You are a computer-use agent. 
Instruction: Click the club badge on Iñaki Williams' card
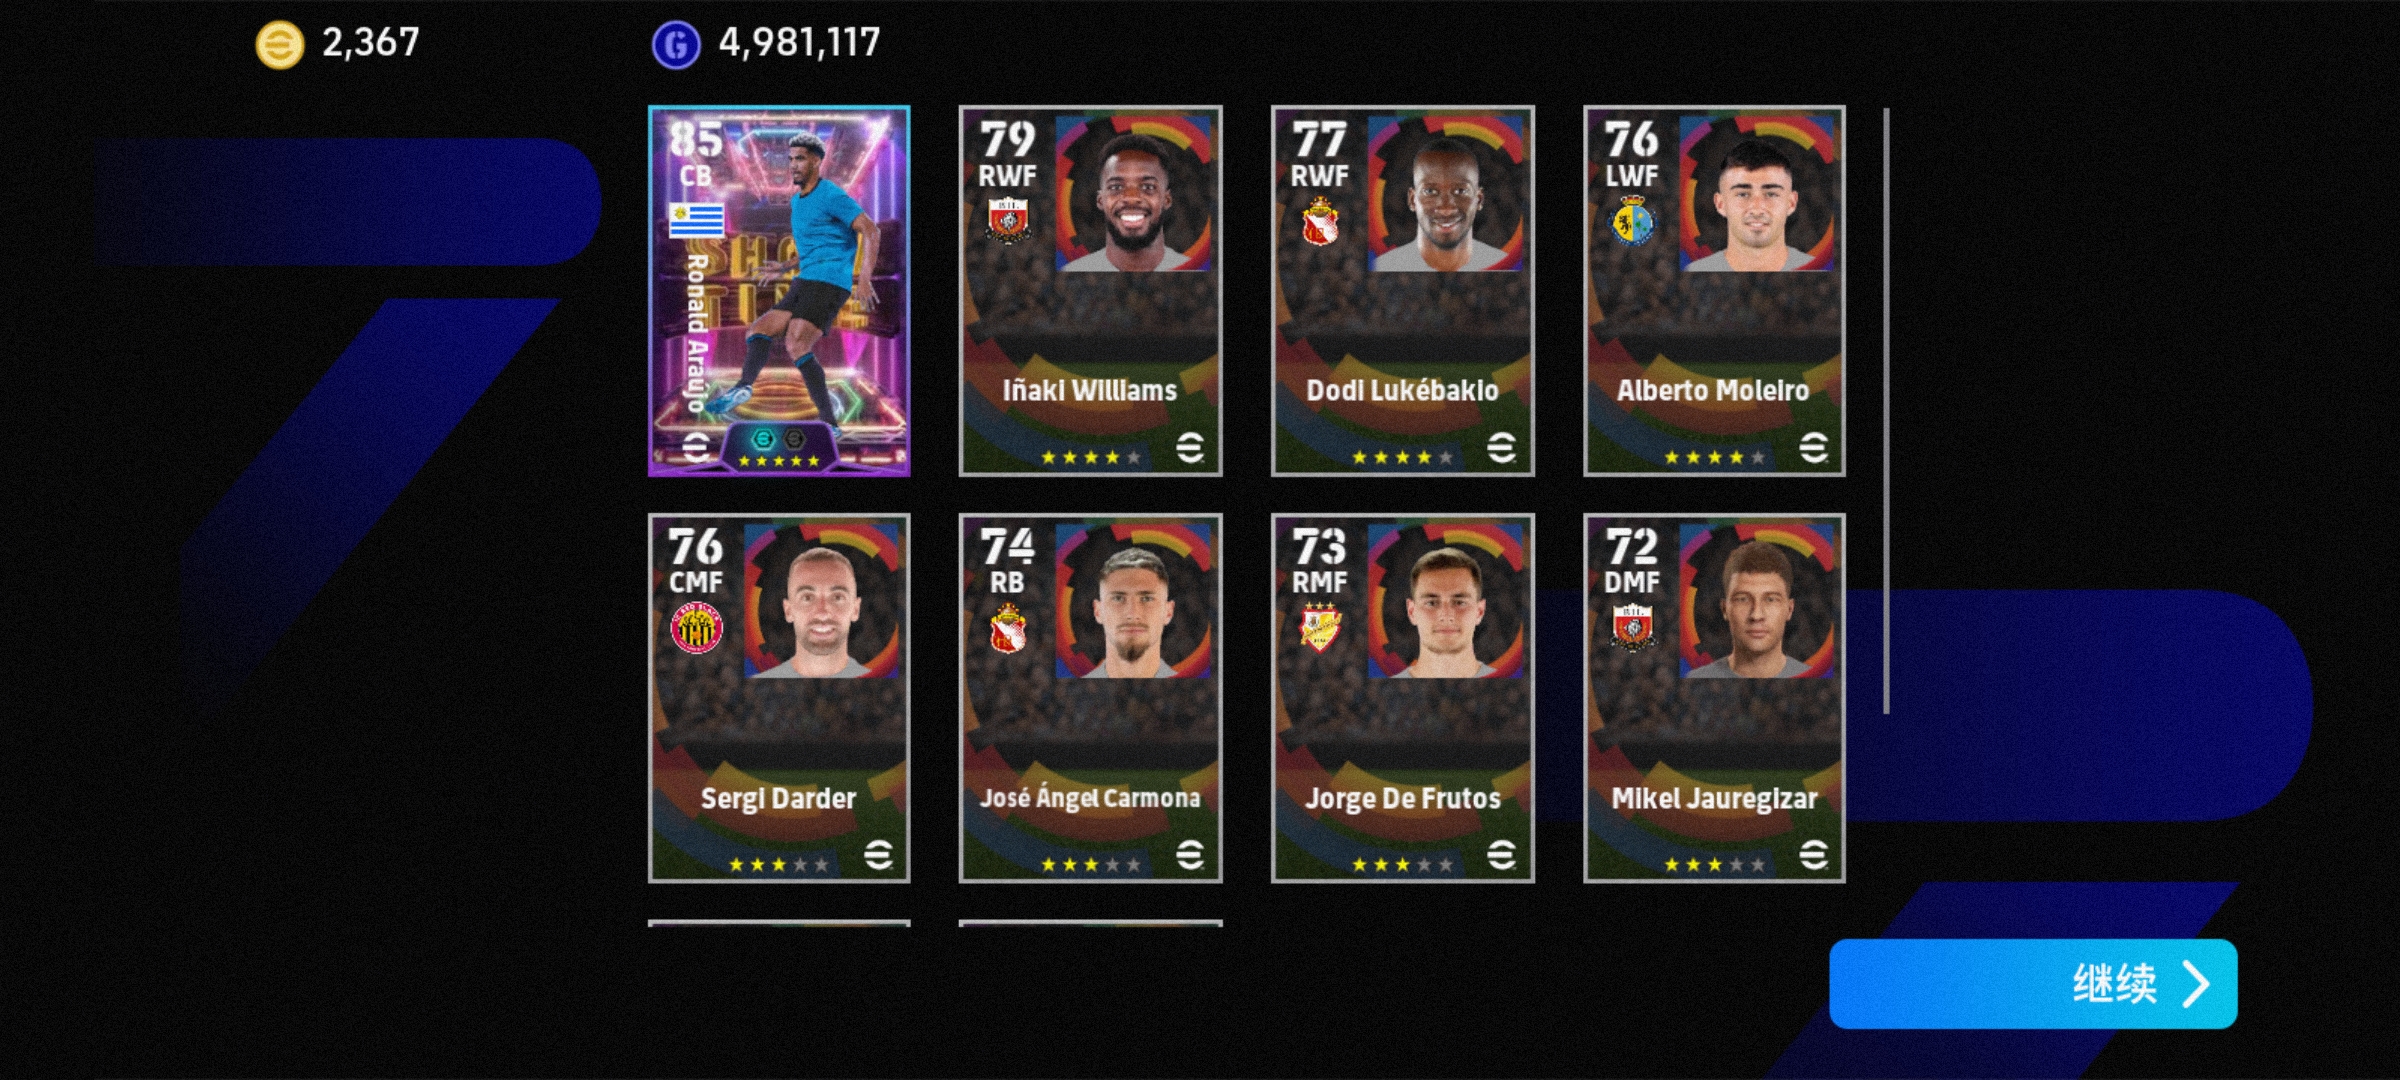[1008, 220]
